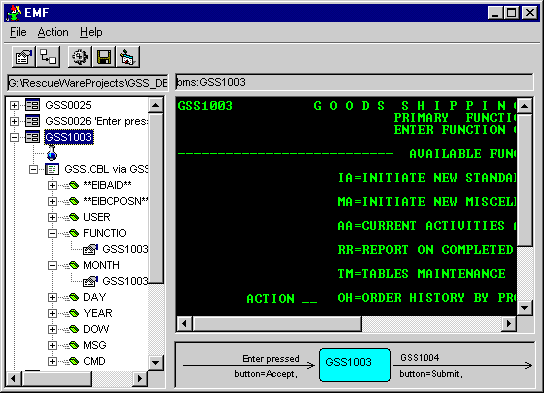
Task: Click the gear settings toolbar icon
Action: pos(79,57)
